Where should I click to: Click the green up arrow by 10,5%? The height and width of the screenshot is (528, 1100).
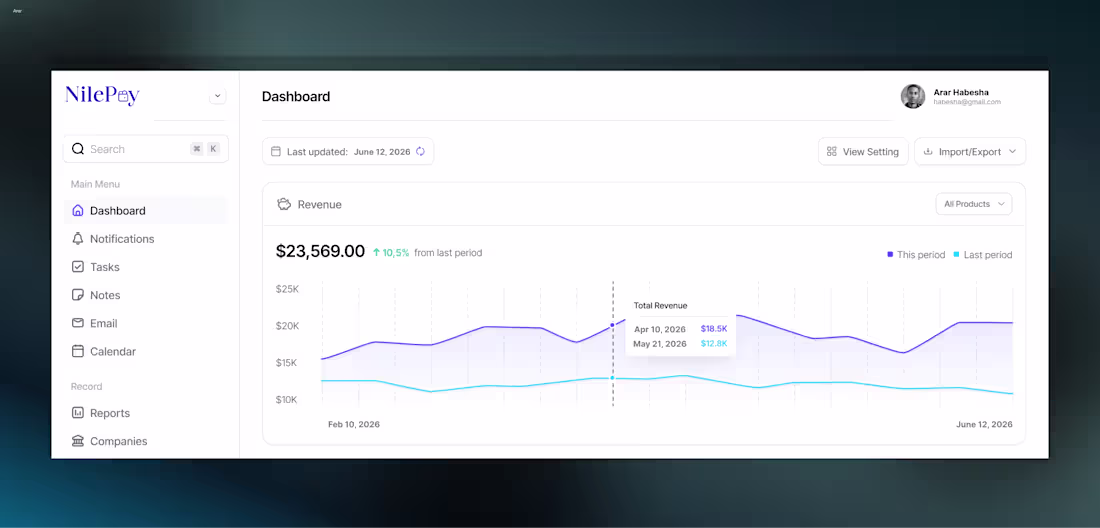377,252
